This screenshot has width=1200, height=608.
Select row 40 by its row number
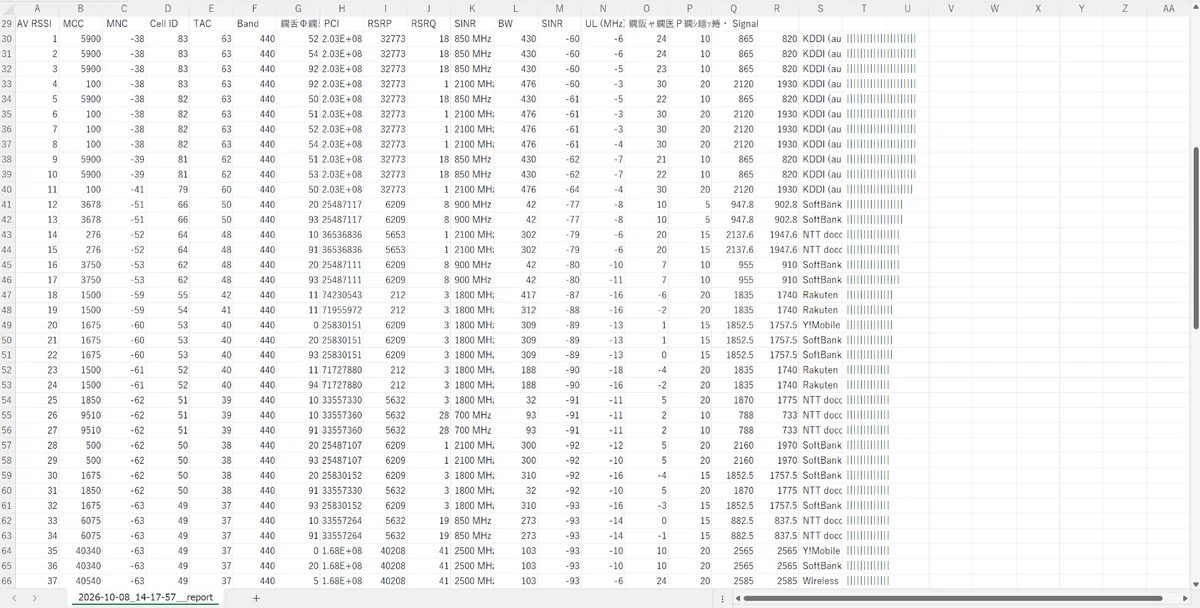click(x=7, y=189)
